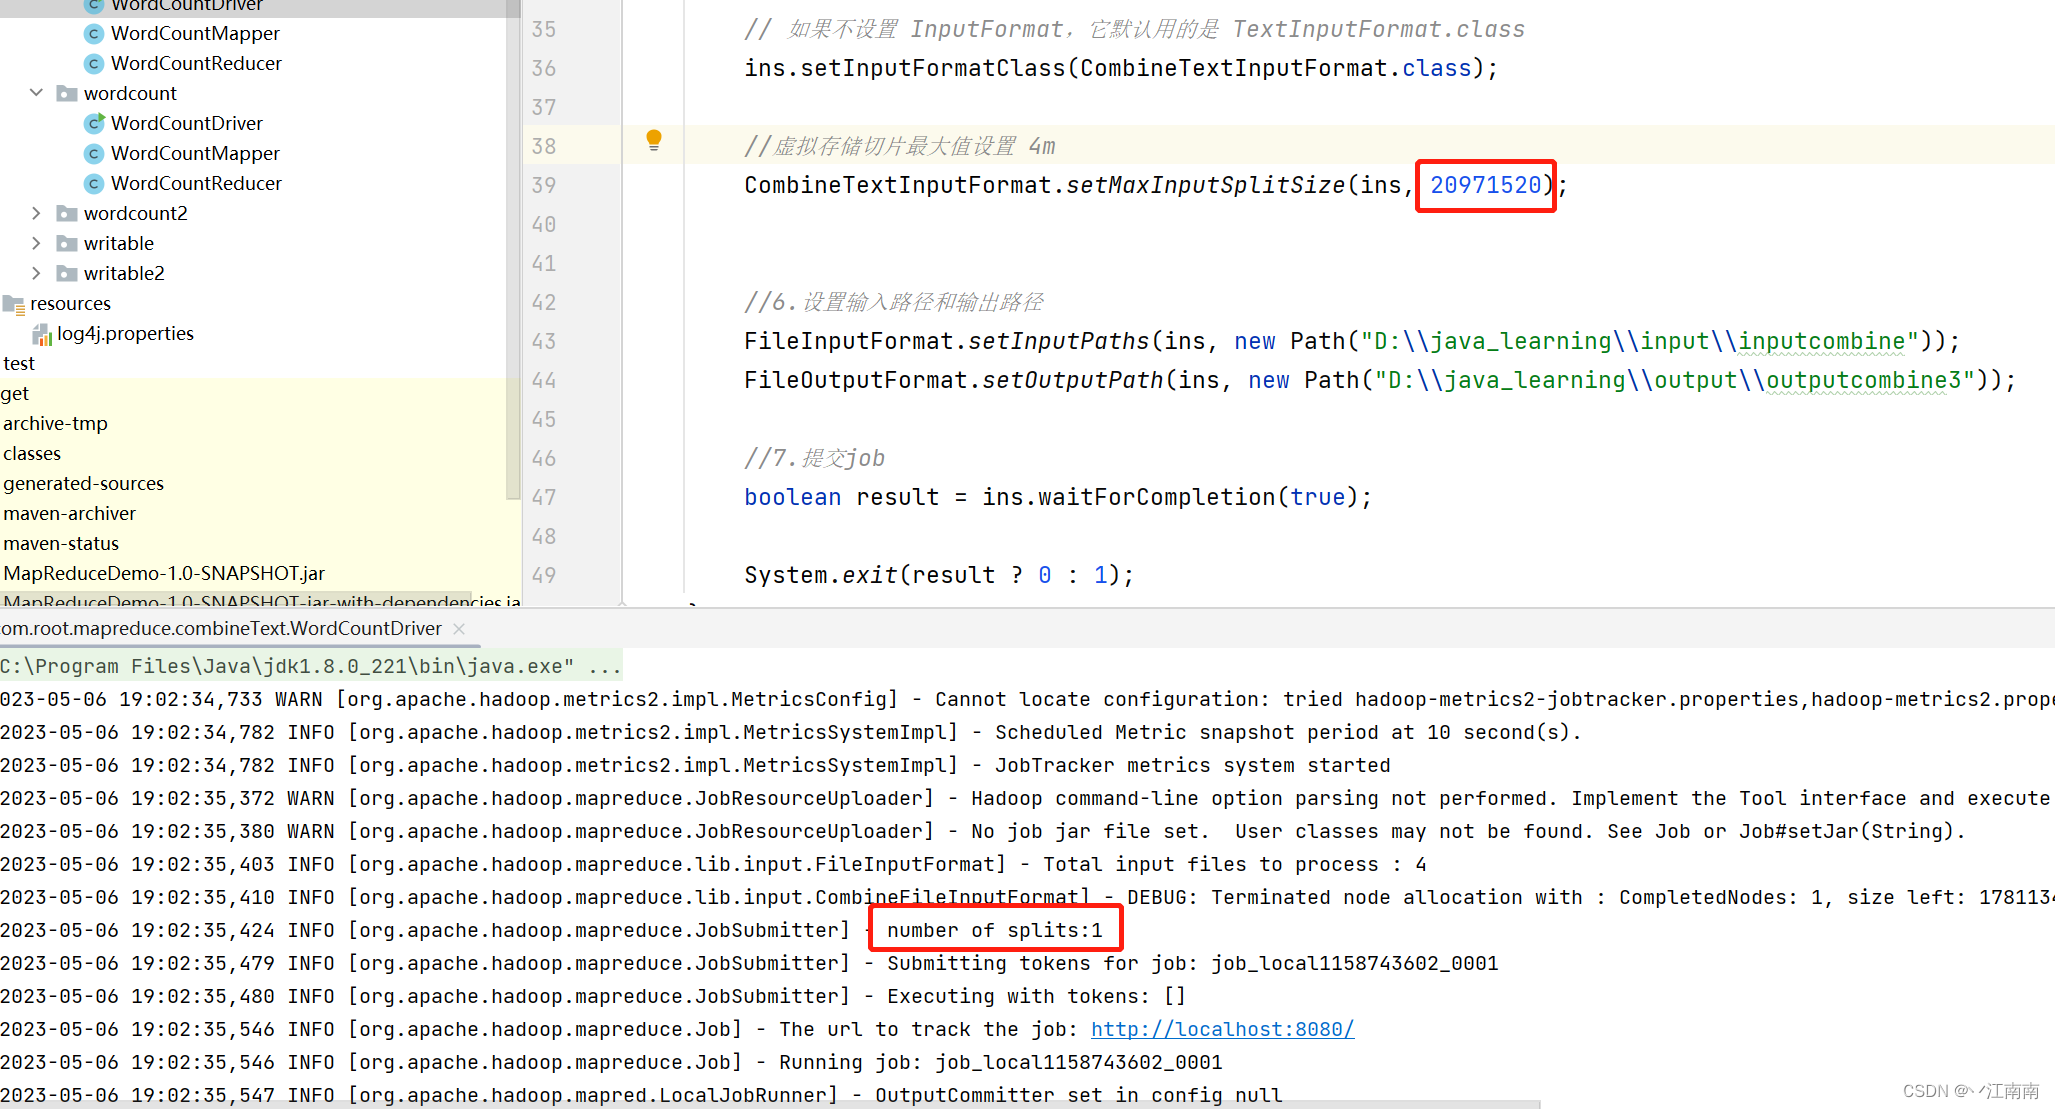Click the System.exit statement on line 49

939,575
